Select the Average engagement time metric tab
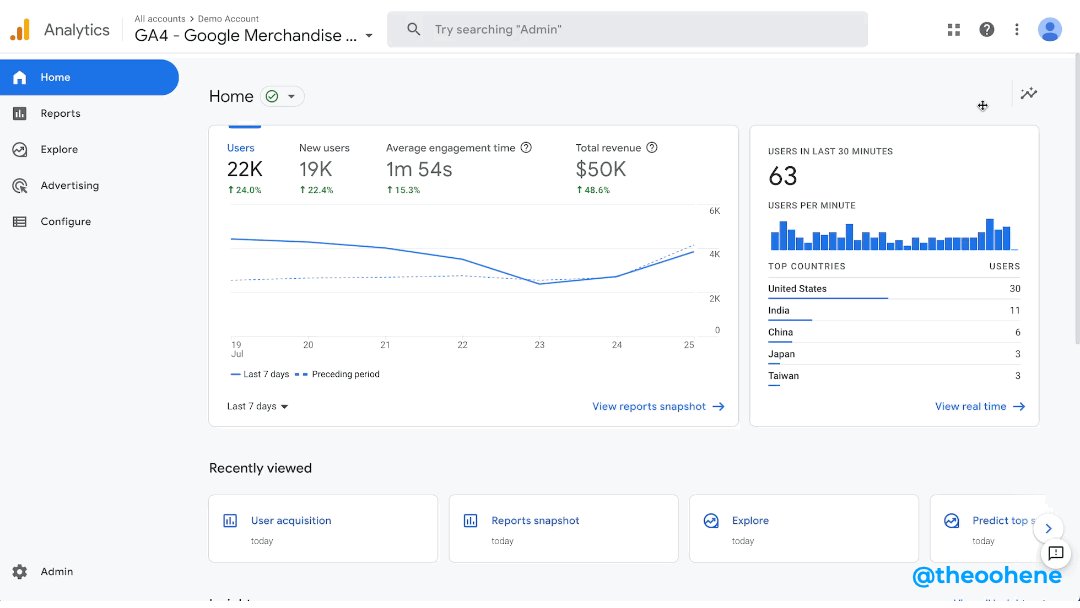Screen dimensions: 1080x608 point(459,168)
